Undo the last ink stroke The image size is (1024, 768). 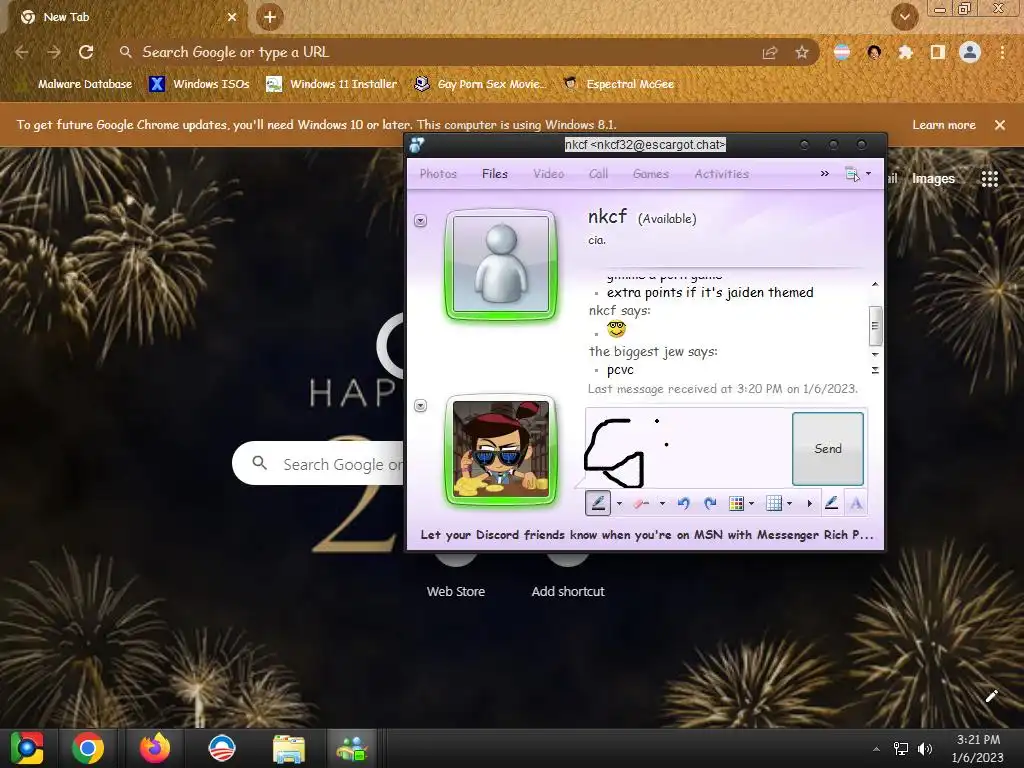pos(684,504)
